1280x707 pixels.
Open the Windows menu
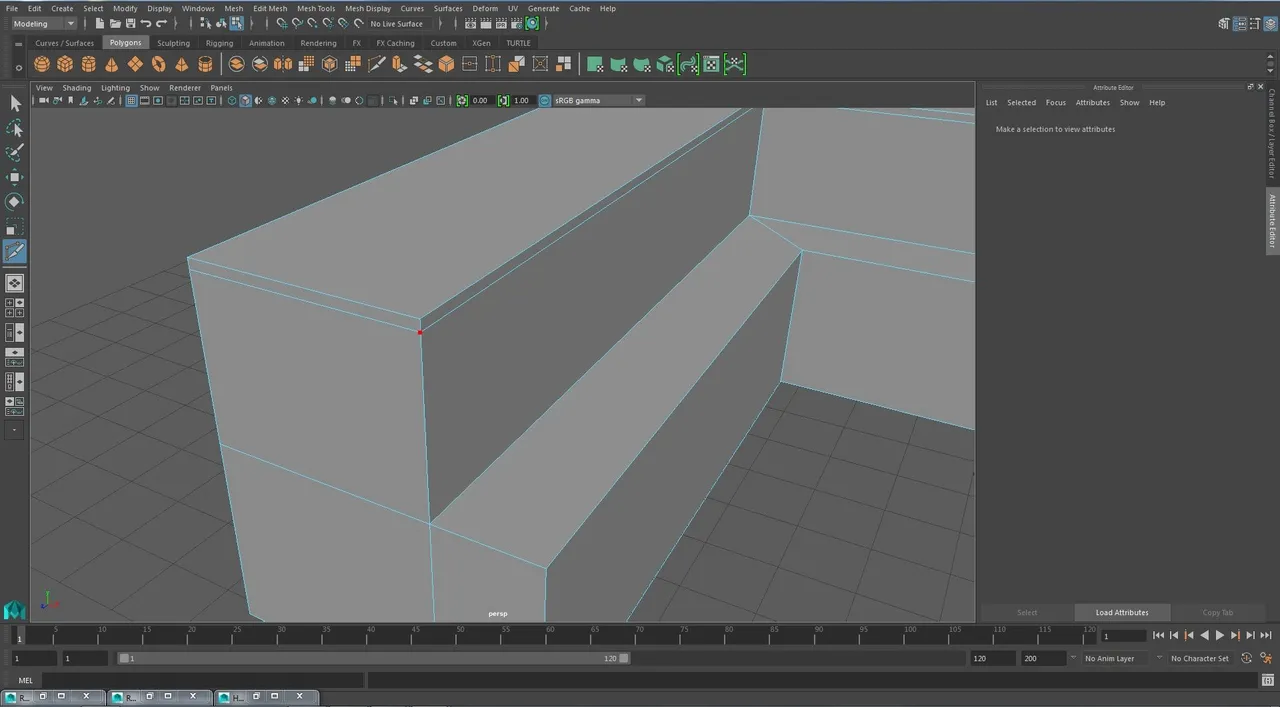coord(198,8)
